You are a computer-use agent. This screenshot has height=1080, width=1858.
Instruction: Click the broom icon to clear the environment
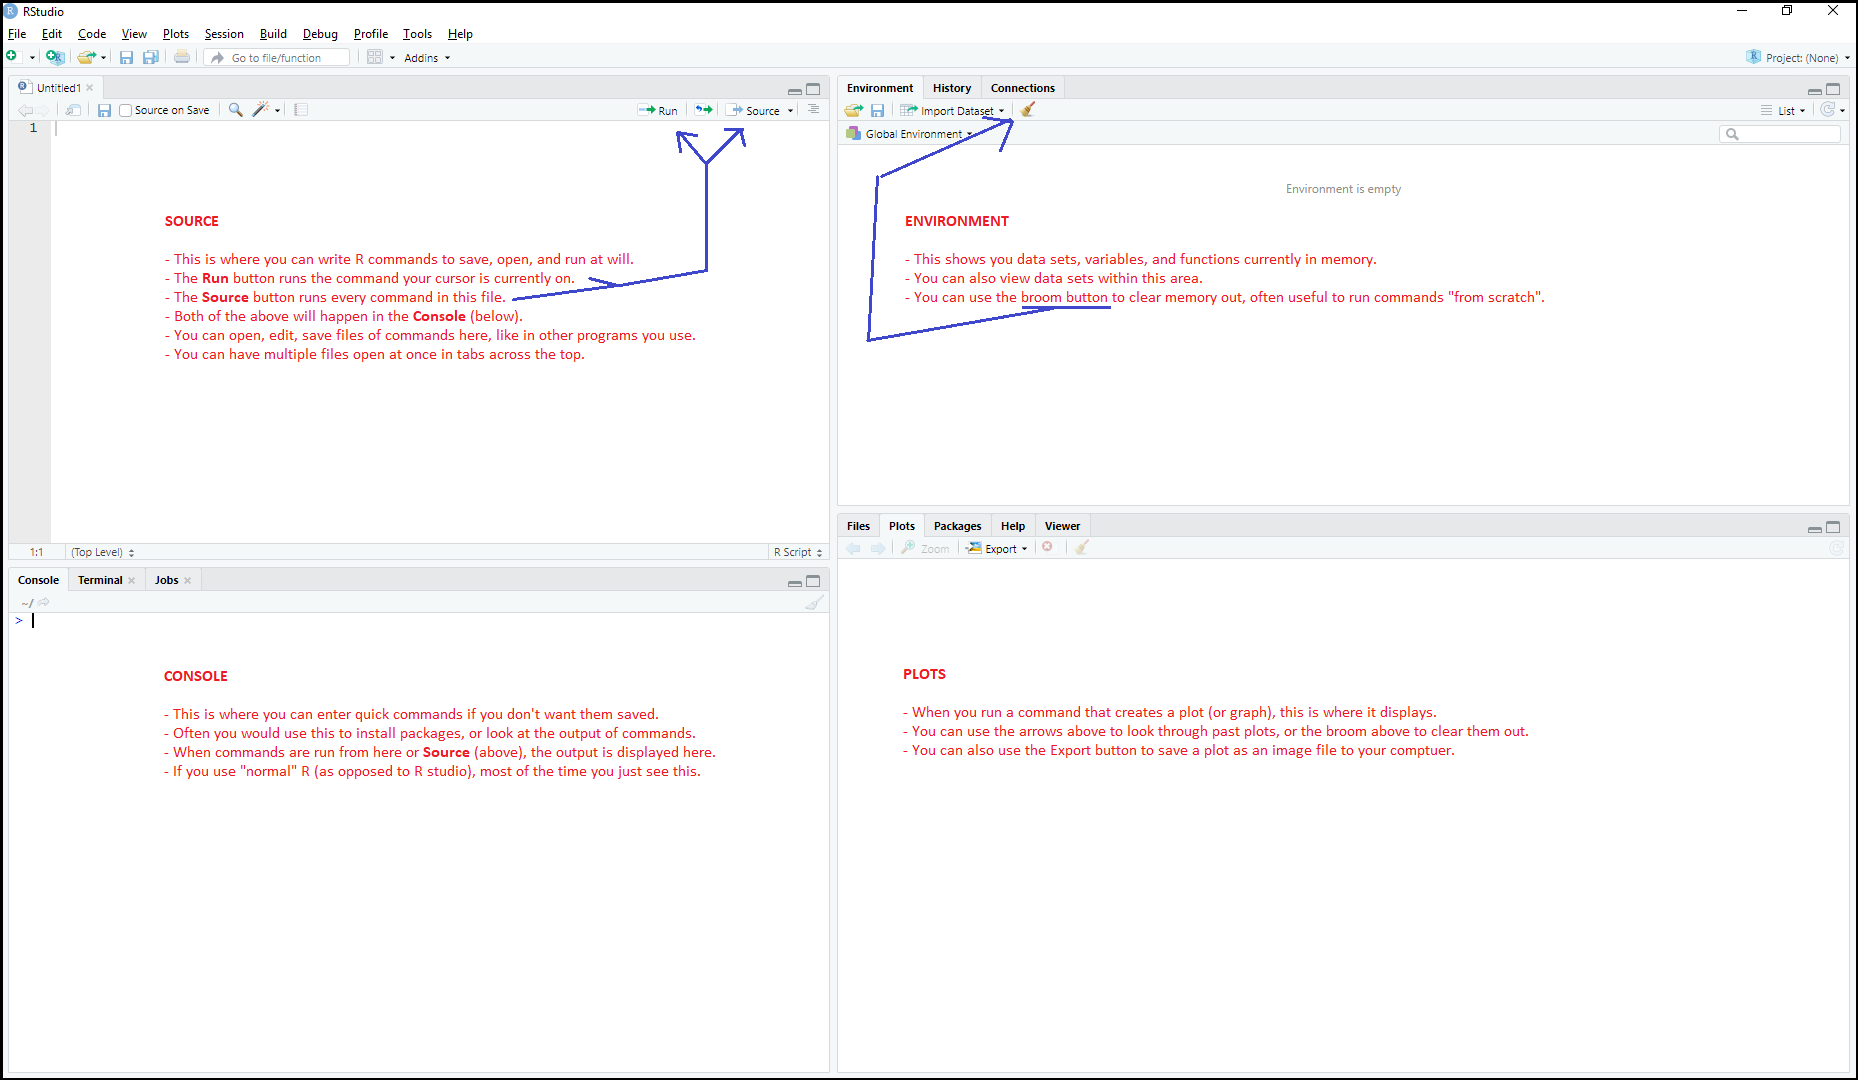click(1028, 110)
